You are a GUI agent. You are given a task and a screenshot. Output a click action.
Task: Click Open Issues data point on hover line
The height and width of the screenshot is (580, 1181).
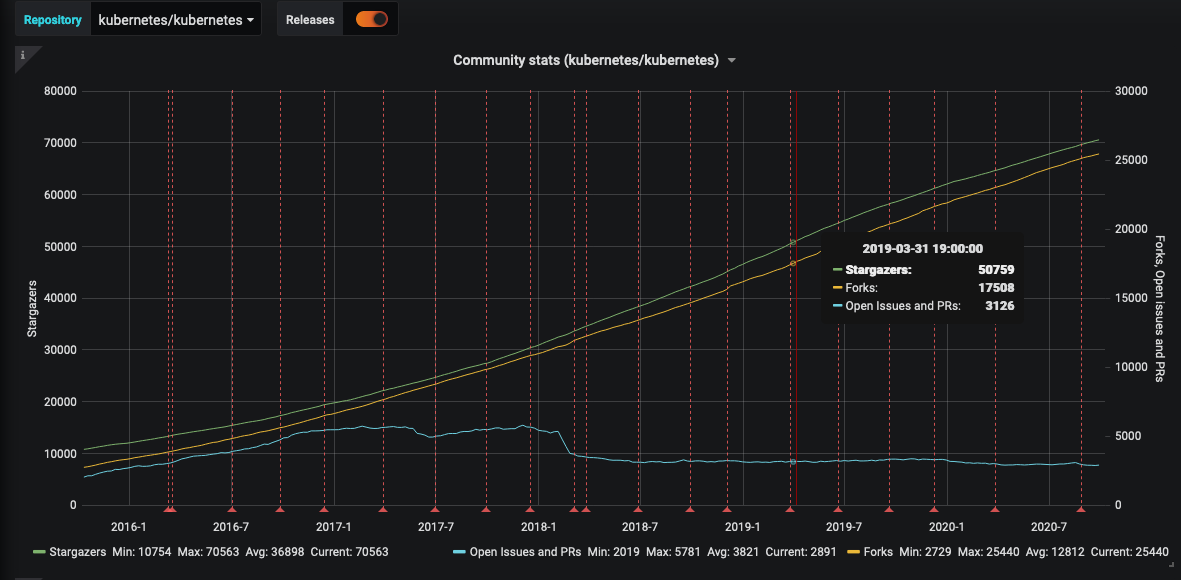point(793,462)
